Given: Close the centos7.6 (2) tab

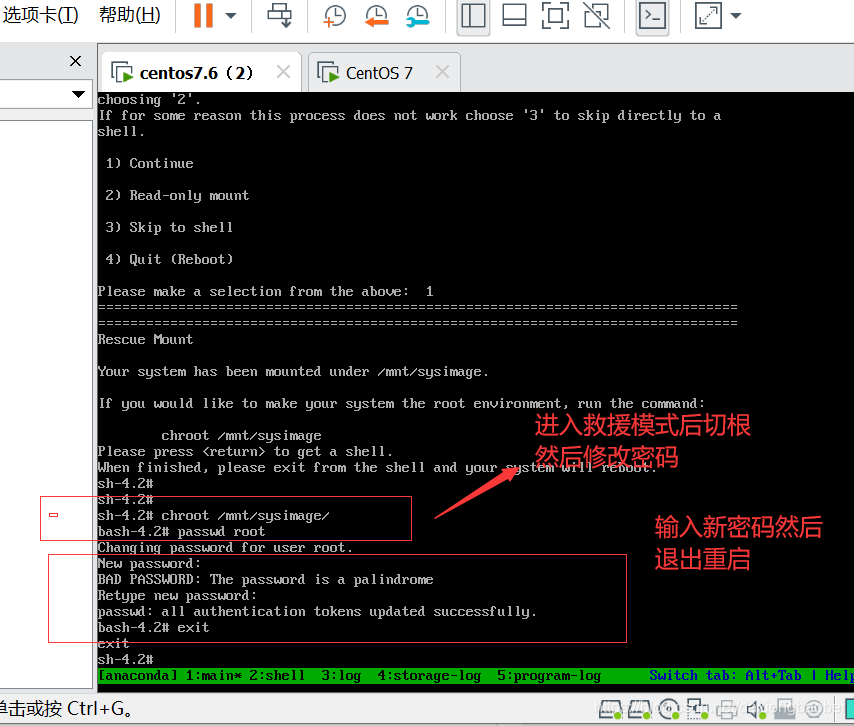Looking at the screenshot, I should pyautogui.click(x=283, y=72).
